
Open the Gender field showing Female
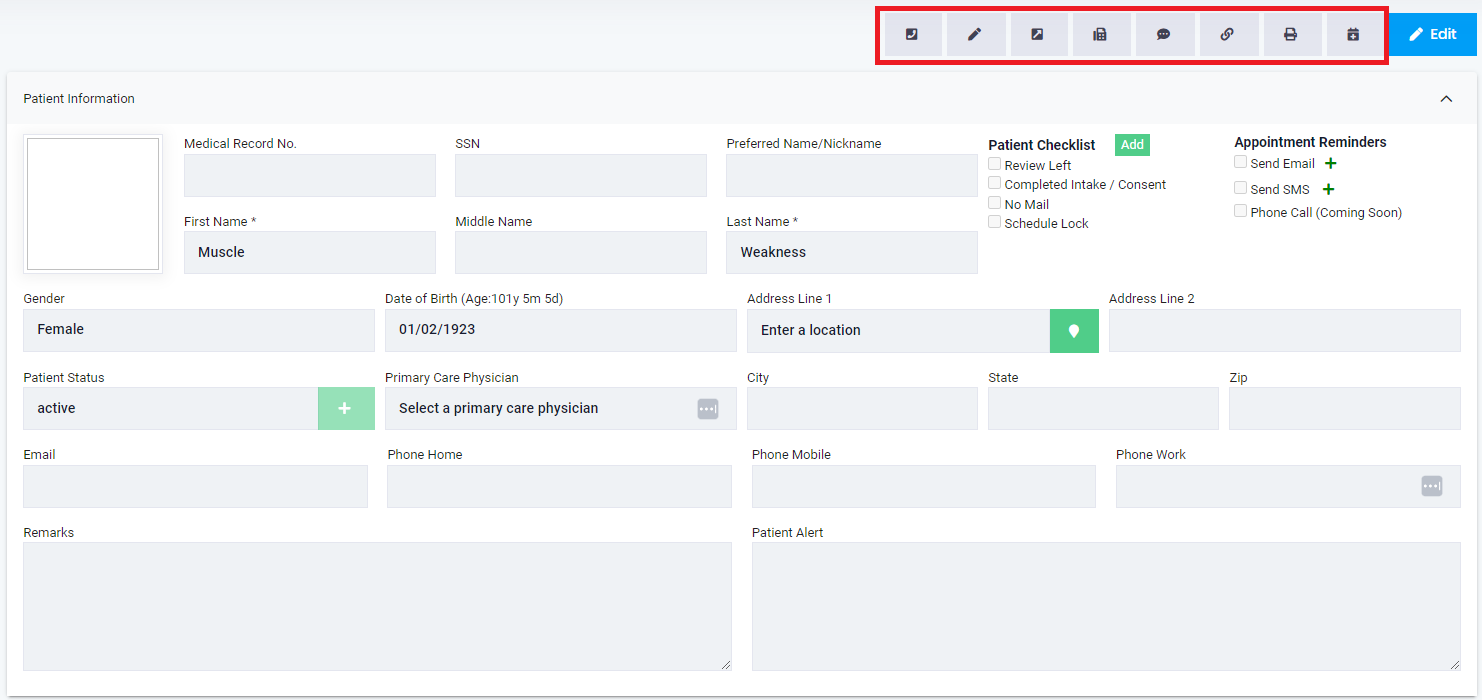(199, 330)
